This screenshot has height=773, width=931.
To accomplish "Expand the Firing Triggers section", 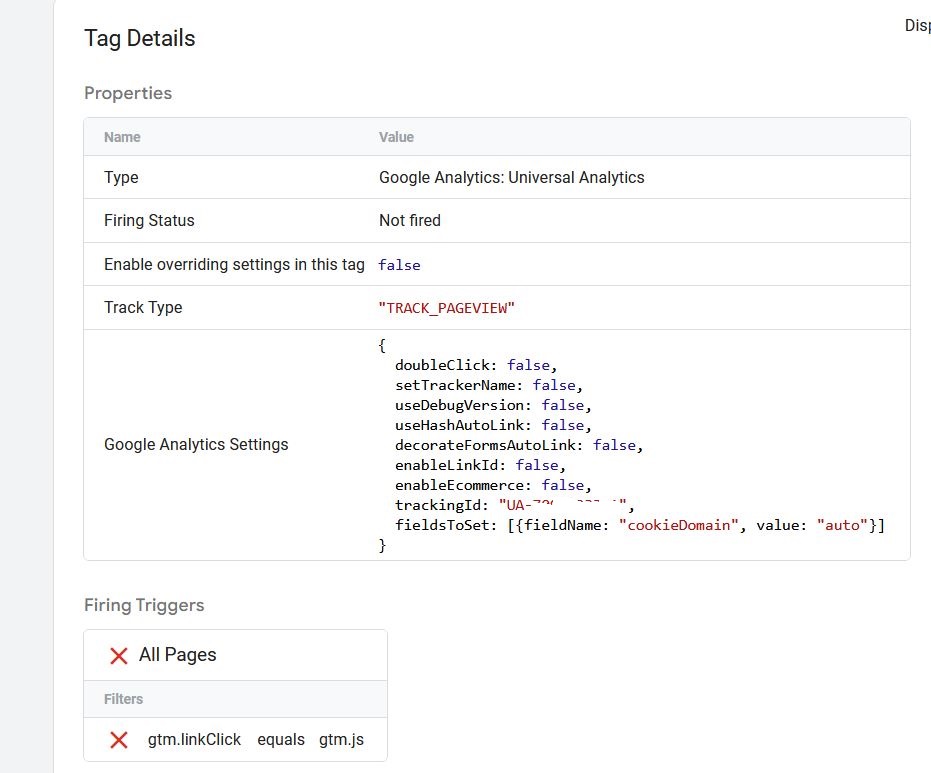I will pyautogui.click(x=143, y=605).
